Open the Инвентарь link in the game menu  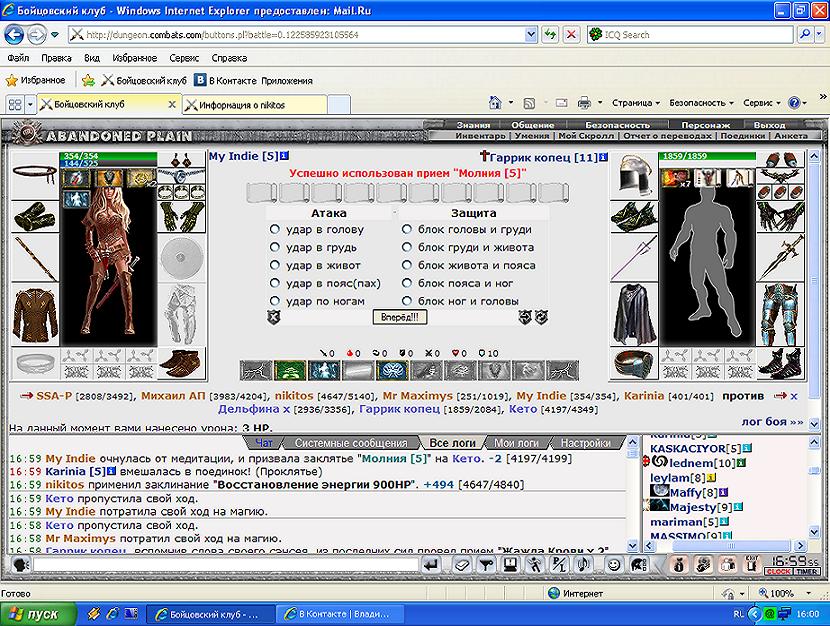pyautogui.click(x=480, y=136)
